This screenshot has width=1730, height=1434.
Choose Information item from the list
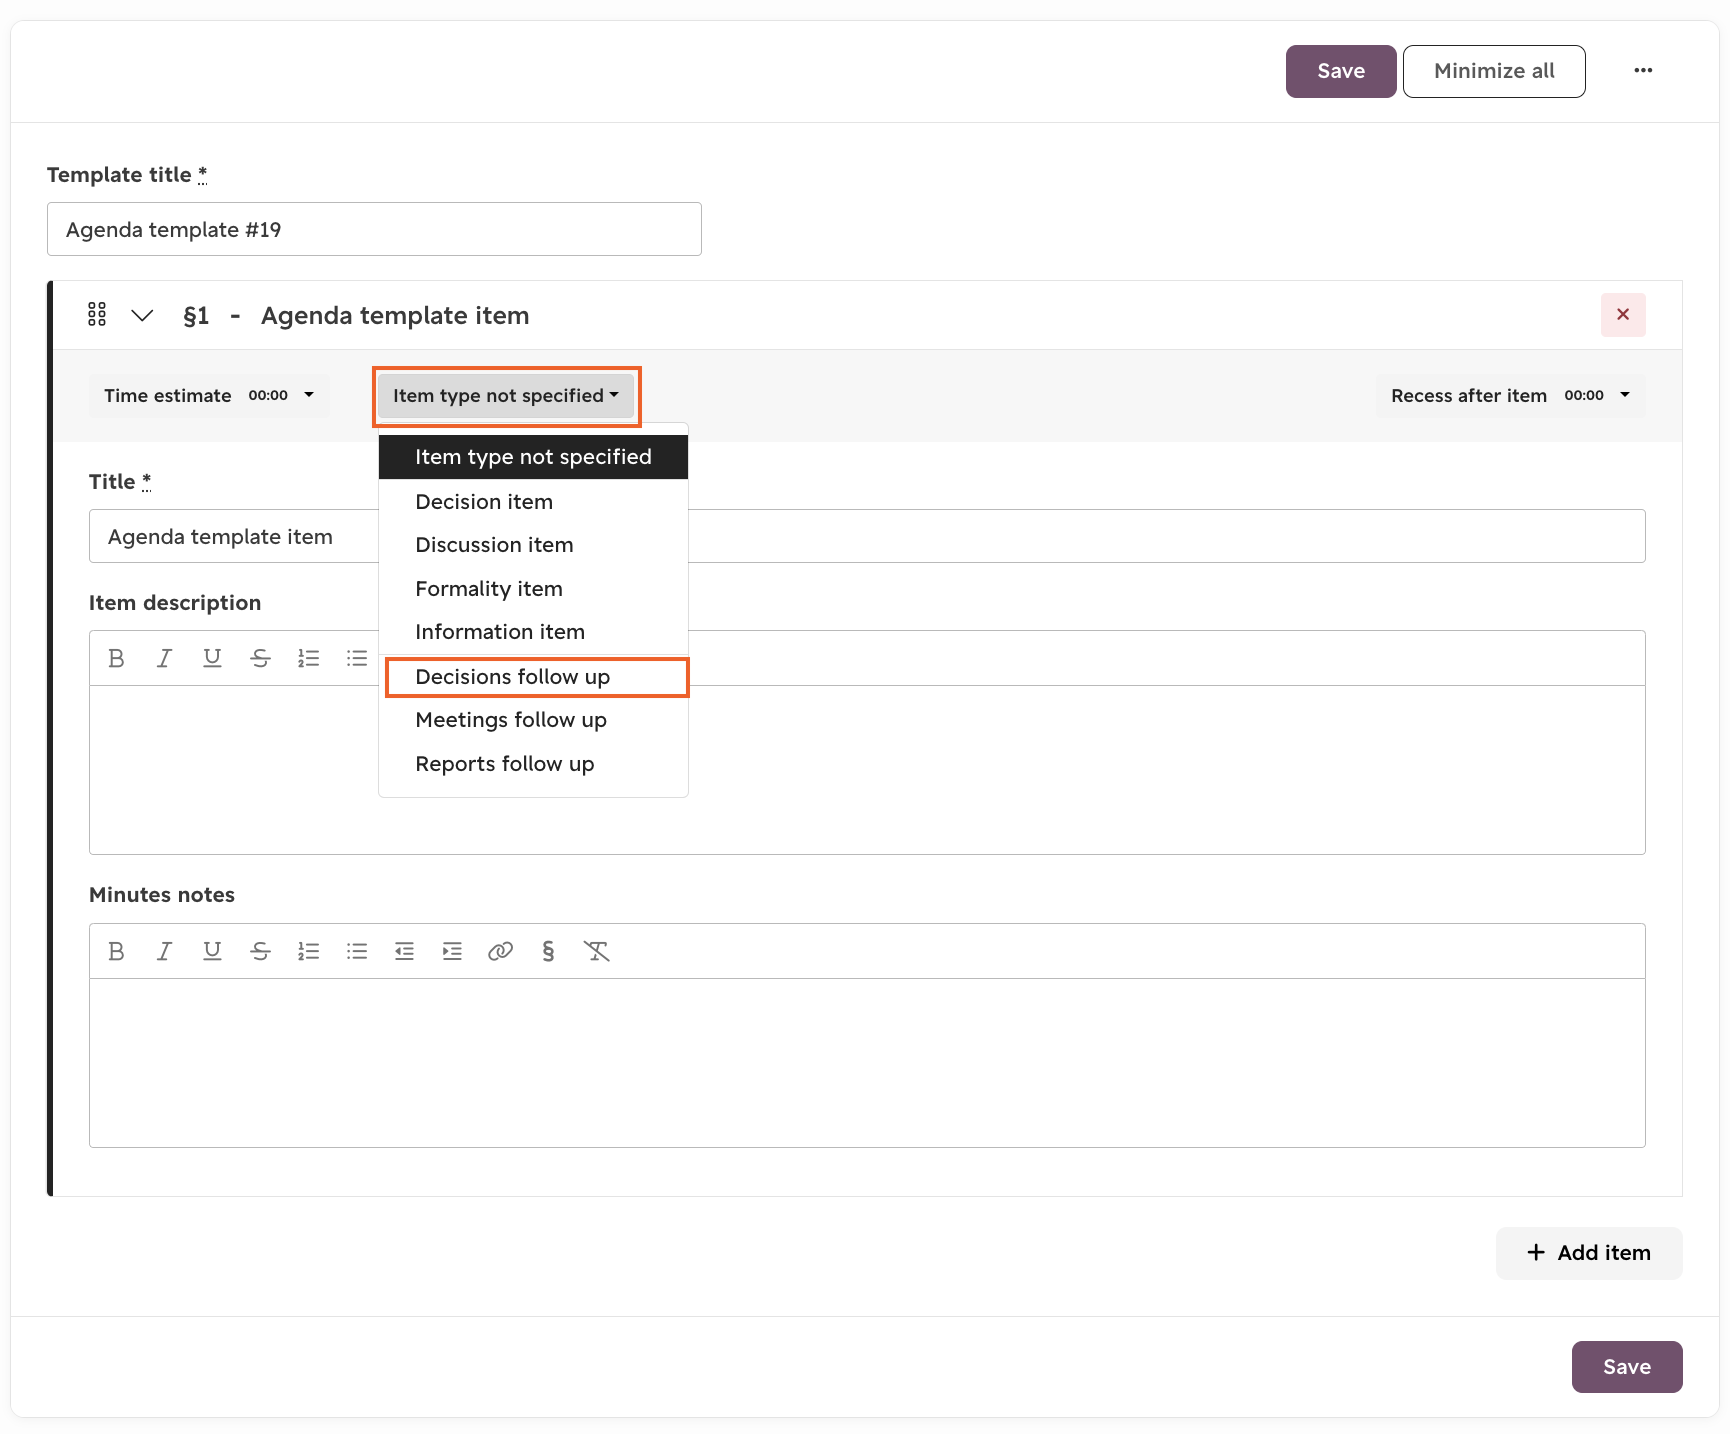(x=533, y=632)
